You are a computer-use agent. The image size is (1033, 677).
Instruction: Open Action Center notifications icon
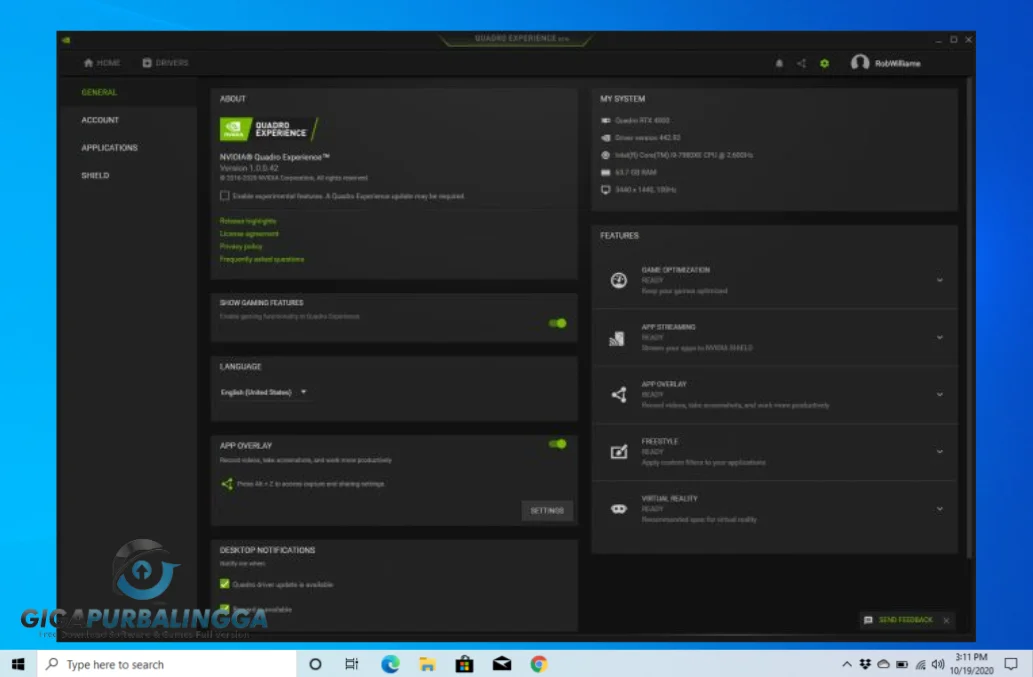(1011, 664)
